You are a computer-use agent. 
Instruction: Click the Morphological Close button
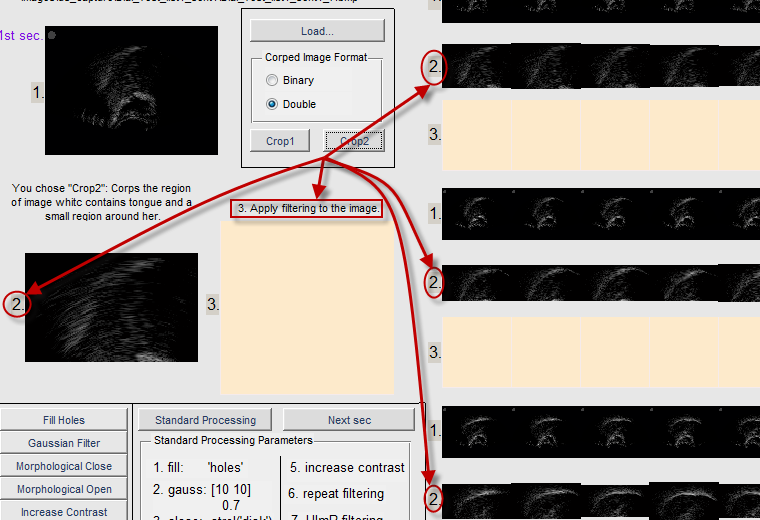(x=63, y=466)
